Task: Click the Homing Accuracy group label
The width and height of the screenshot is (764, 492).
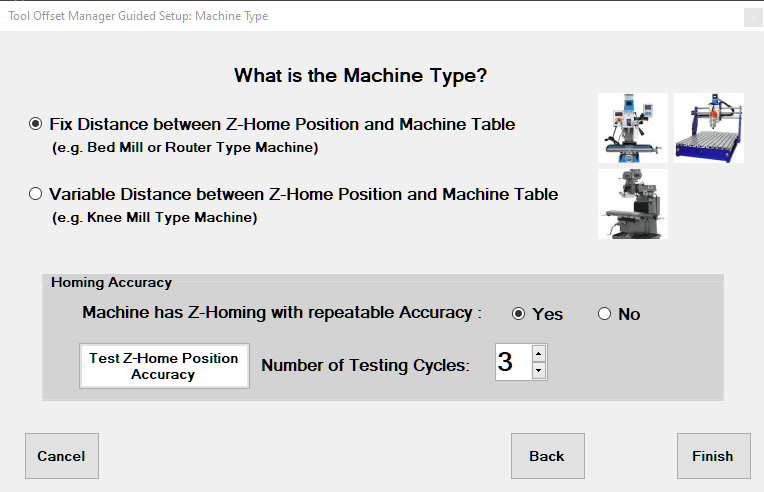Action: coord(112,283)
